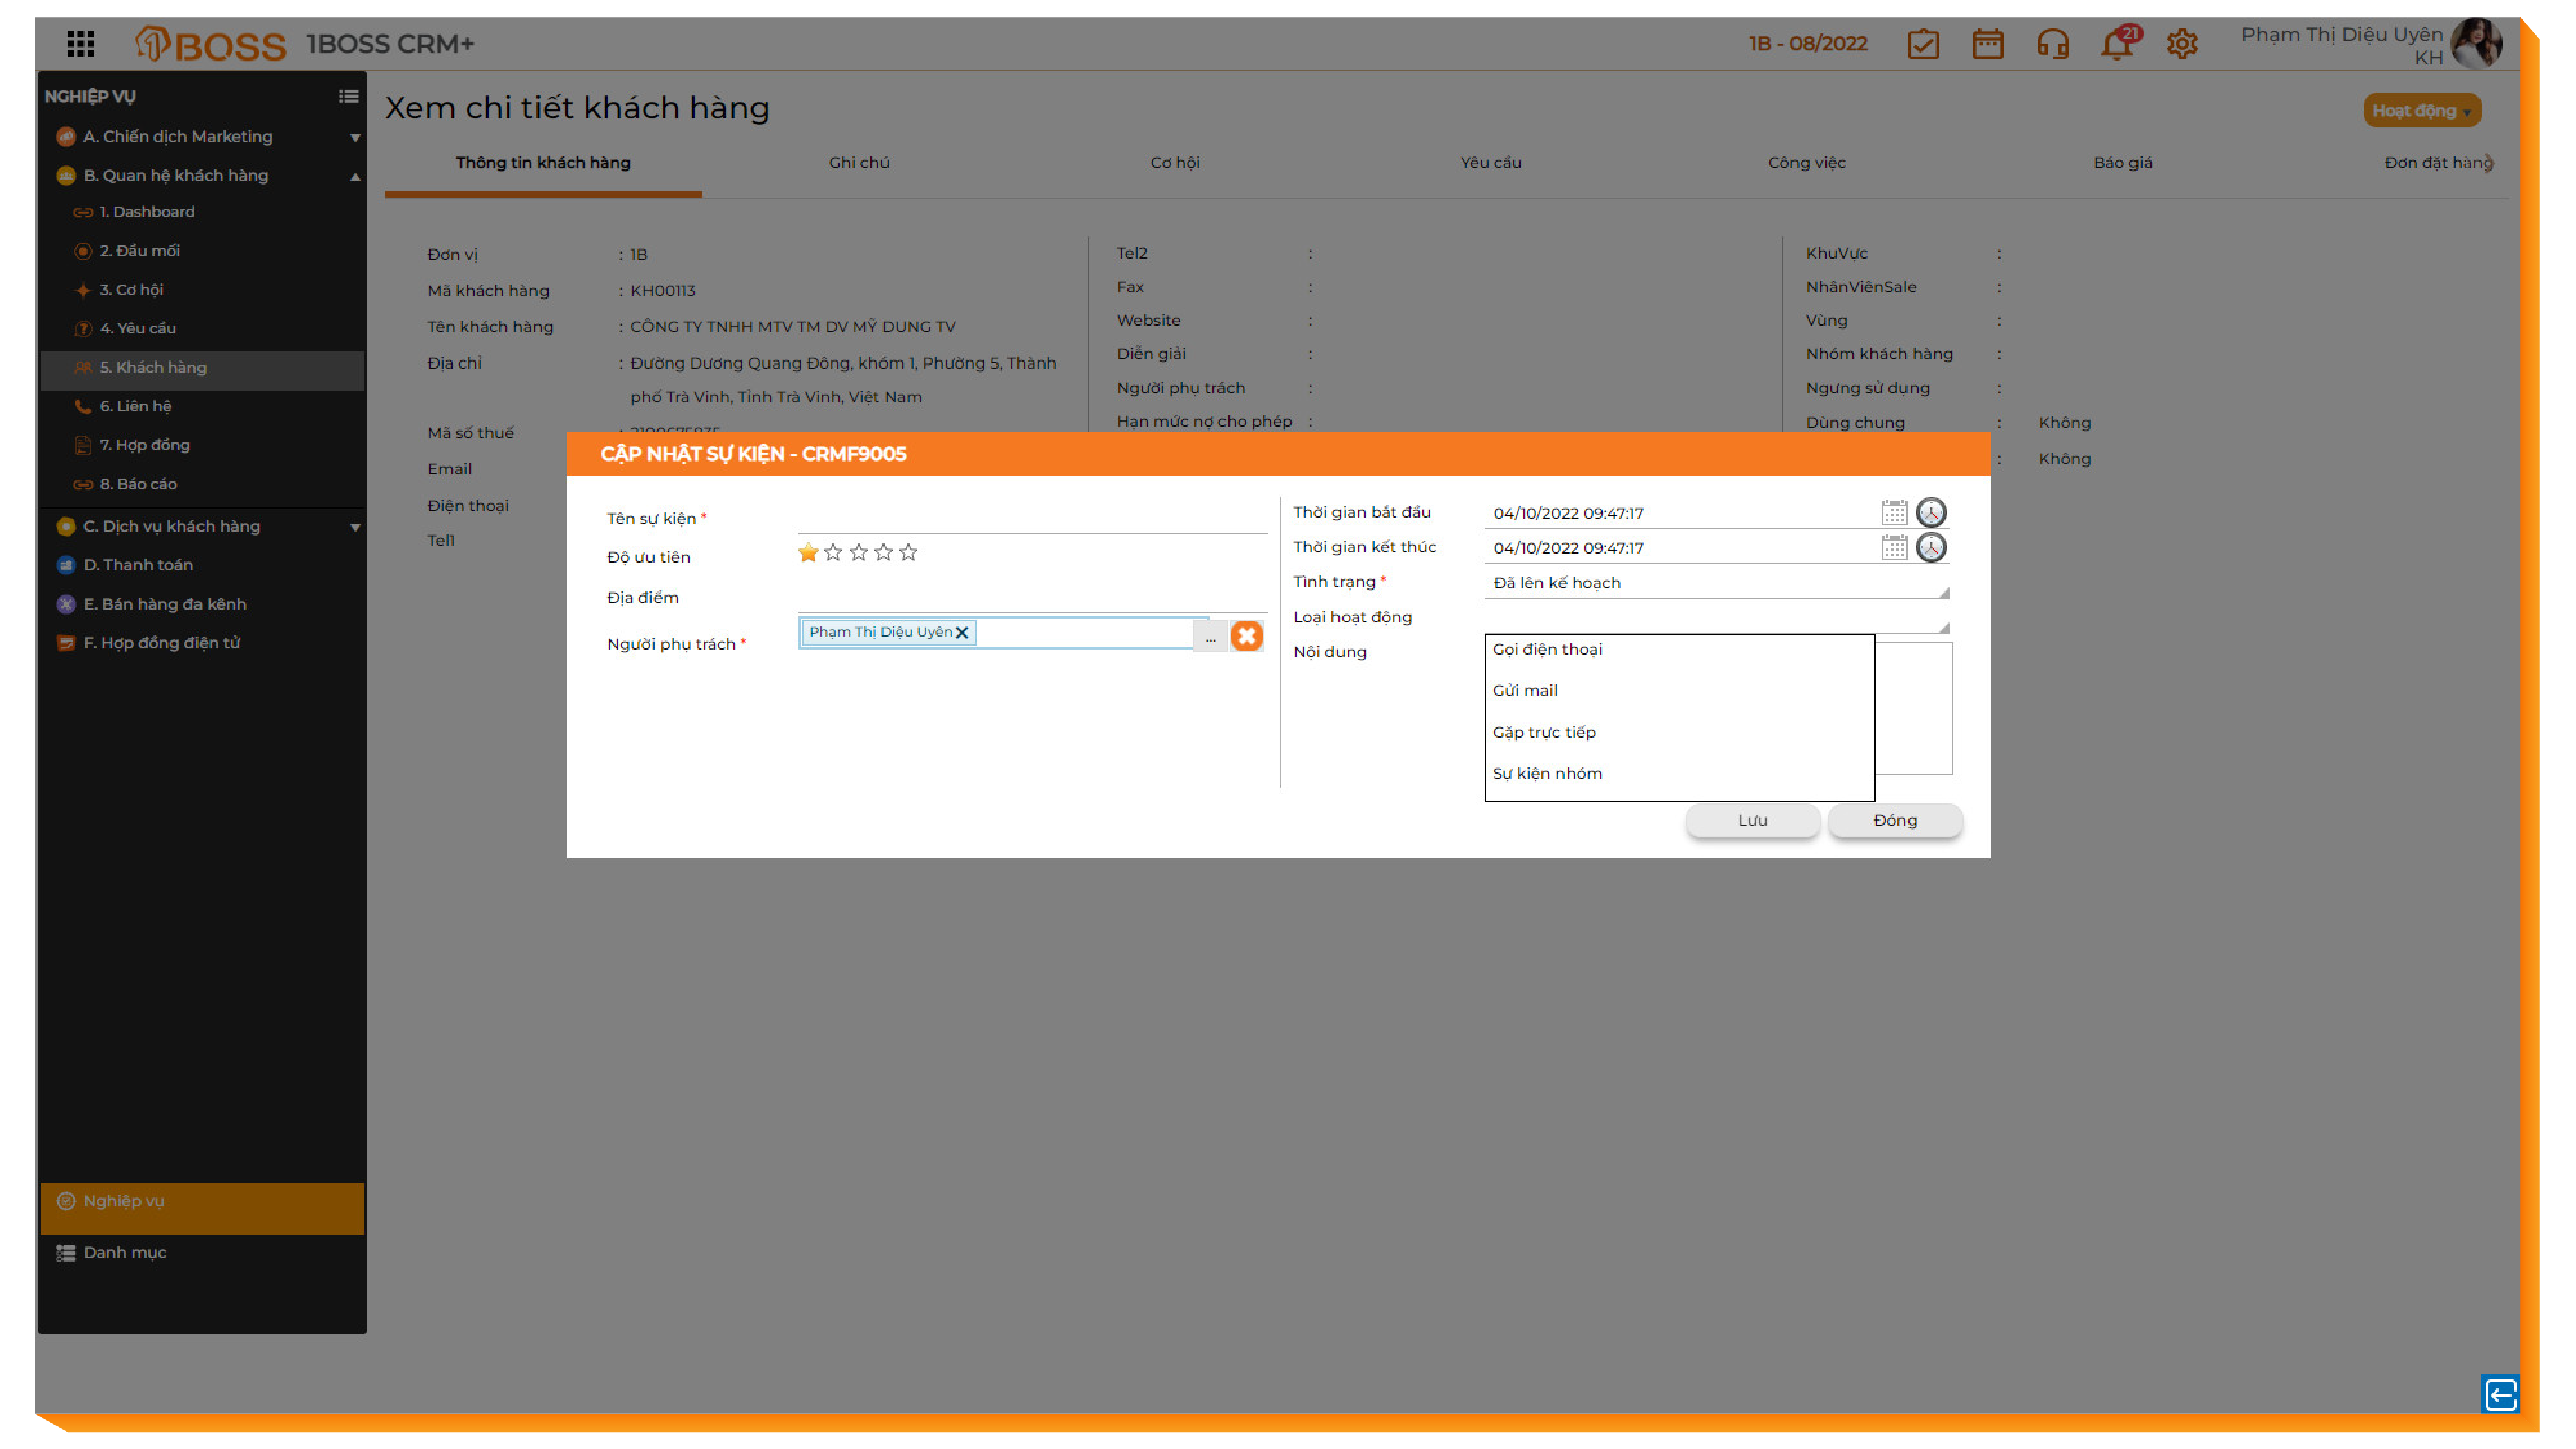This screenshot has height=1449, width=2576.
Task: Clear assignees with orange X button
Action: click(1246, 636)
